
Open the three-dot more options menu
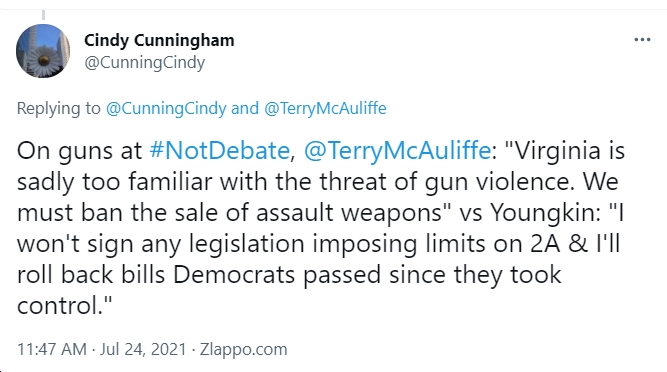tap(642, 40)
